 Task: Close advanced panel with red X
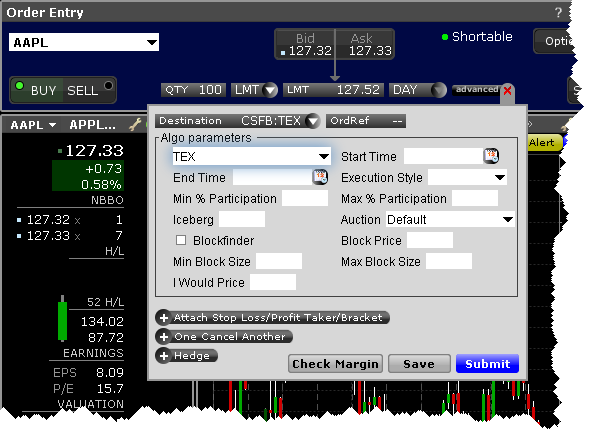507,91
